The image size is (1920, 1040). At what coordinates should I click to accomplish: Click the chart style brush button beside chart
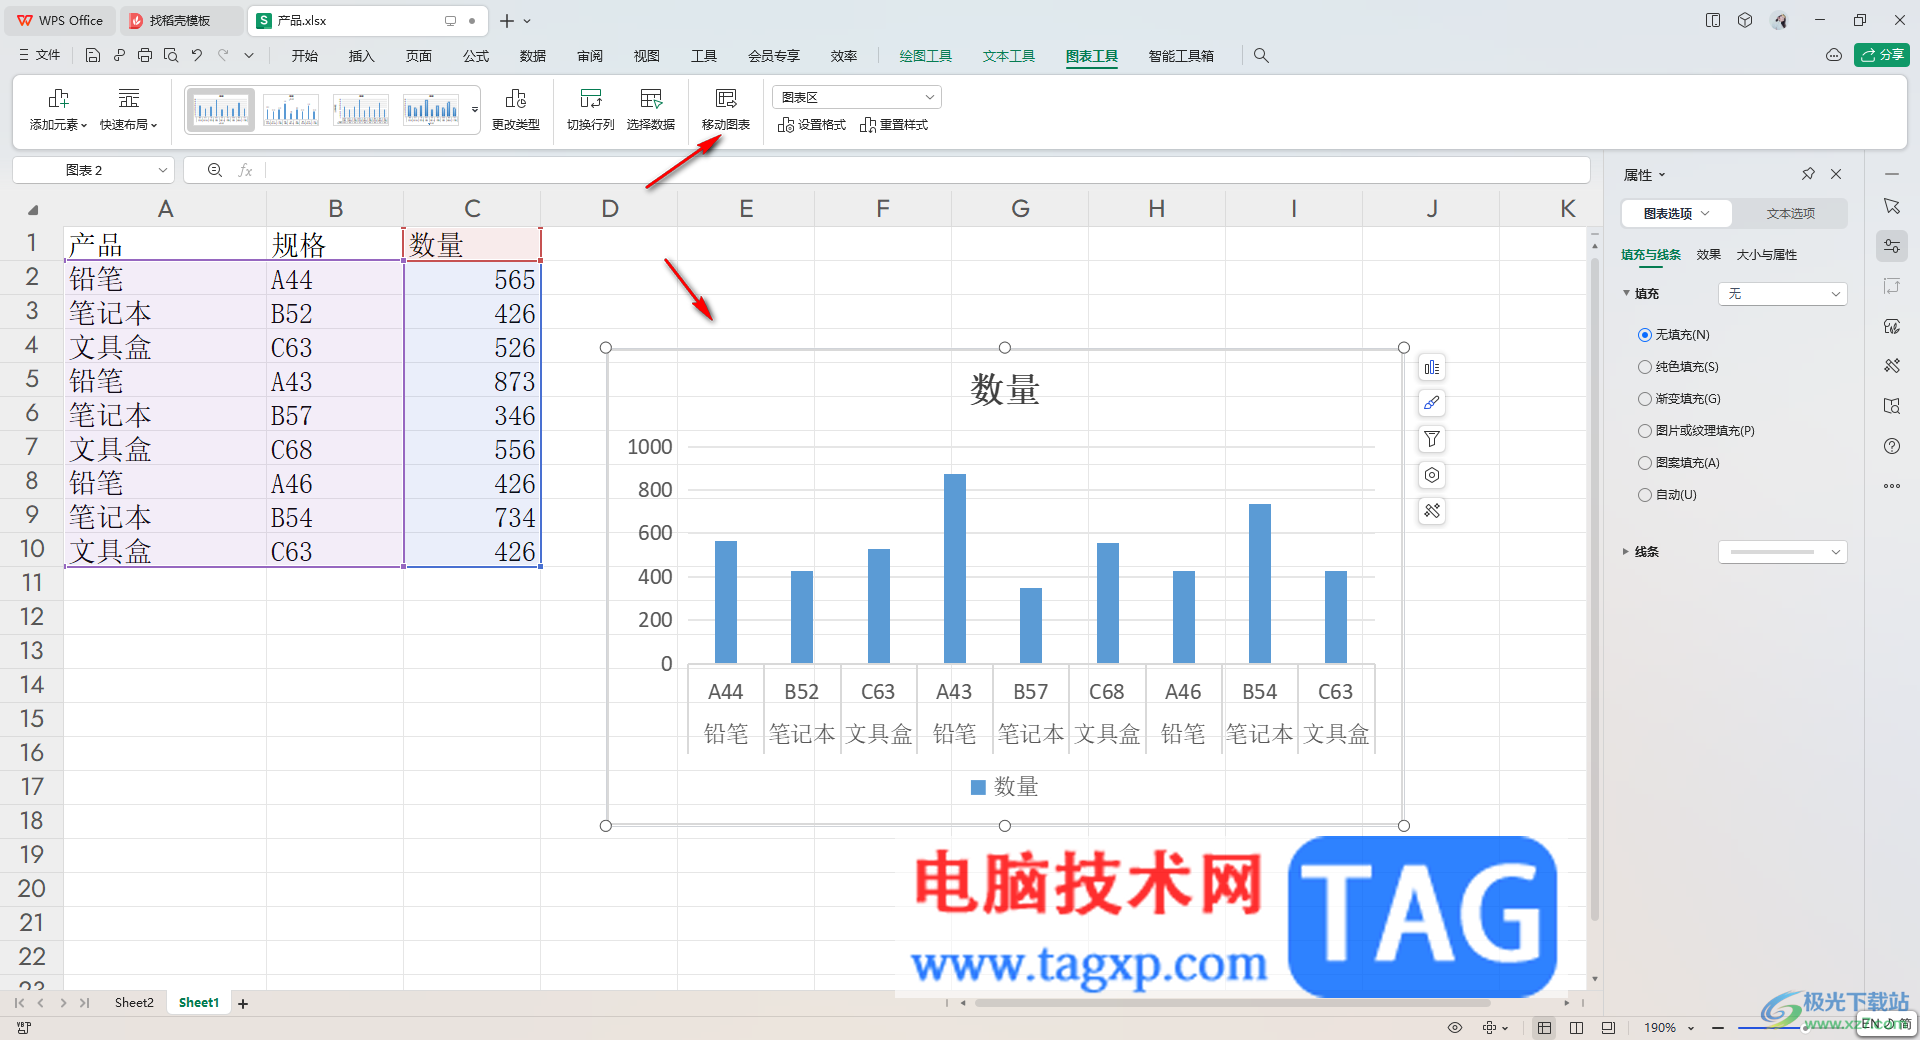(x=1432, y=403)
